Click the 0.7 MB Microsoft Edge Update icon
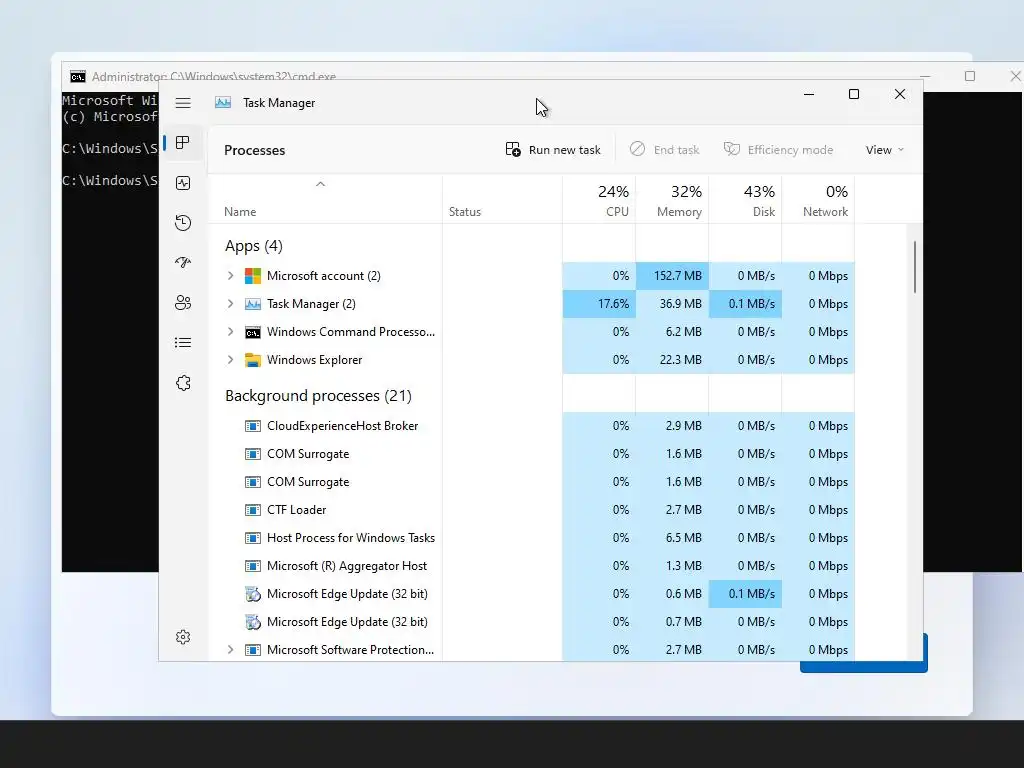This screenshot has height=768, width=1024. [x=253, y=622]
